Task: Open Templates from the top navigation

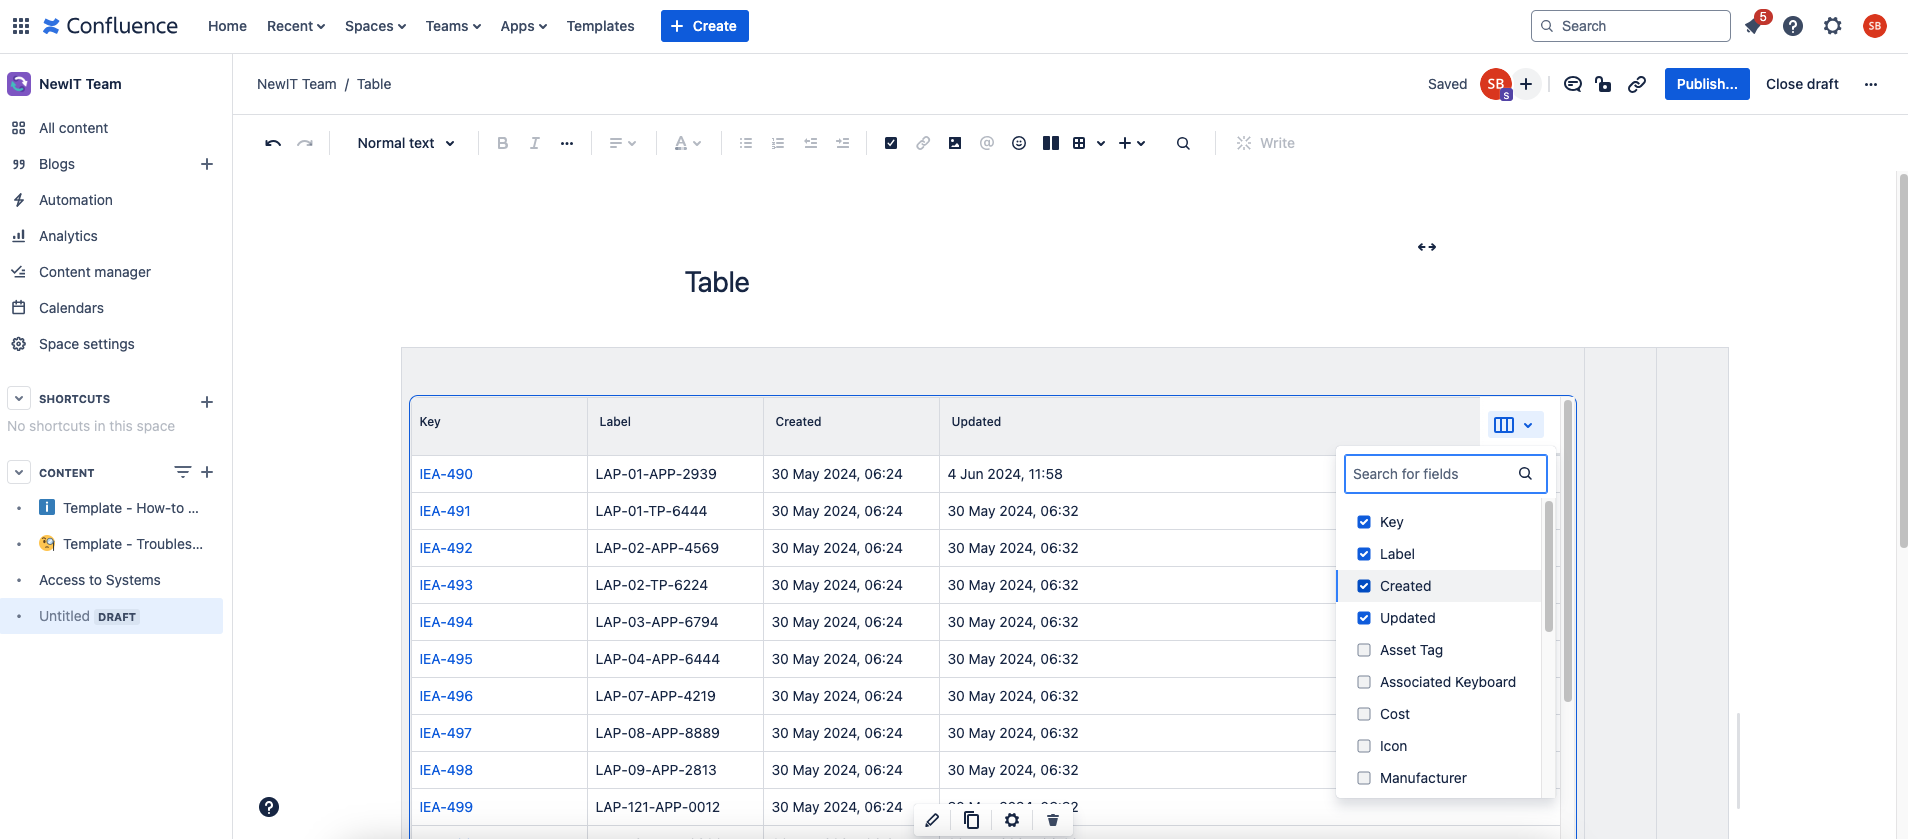Action: (600, 26)
